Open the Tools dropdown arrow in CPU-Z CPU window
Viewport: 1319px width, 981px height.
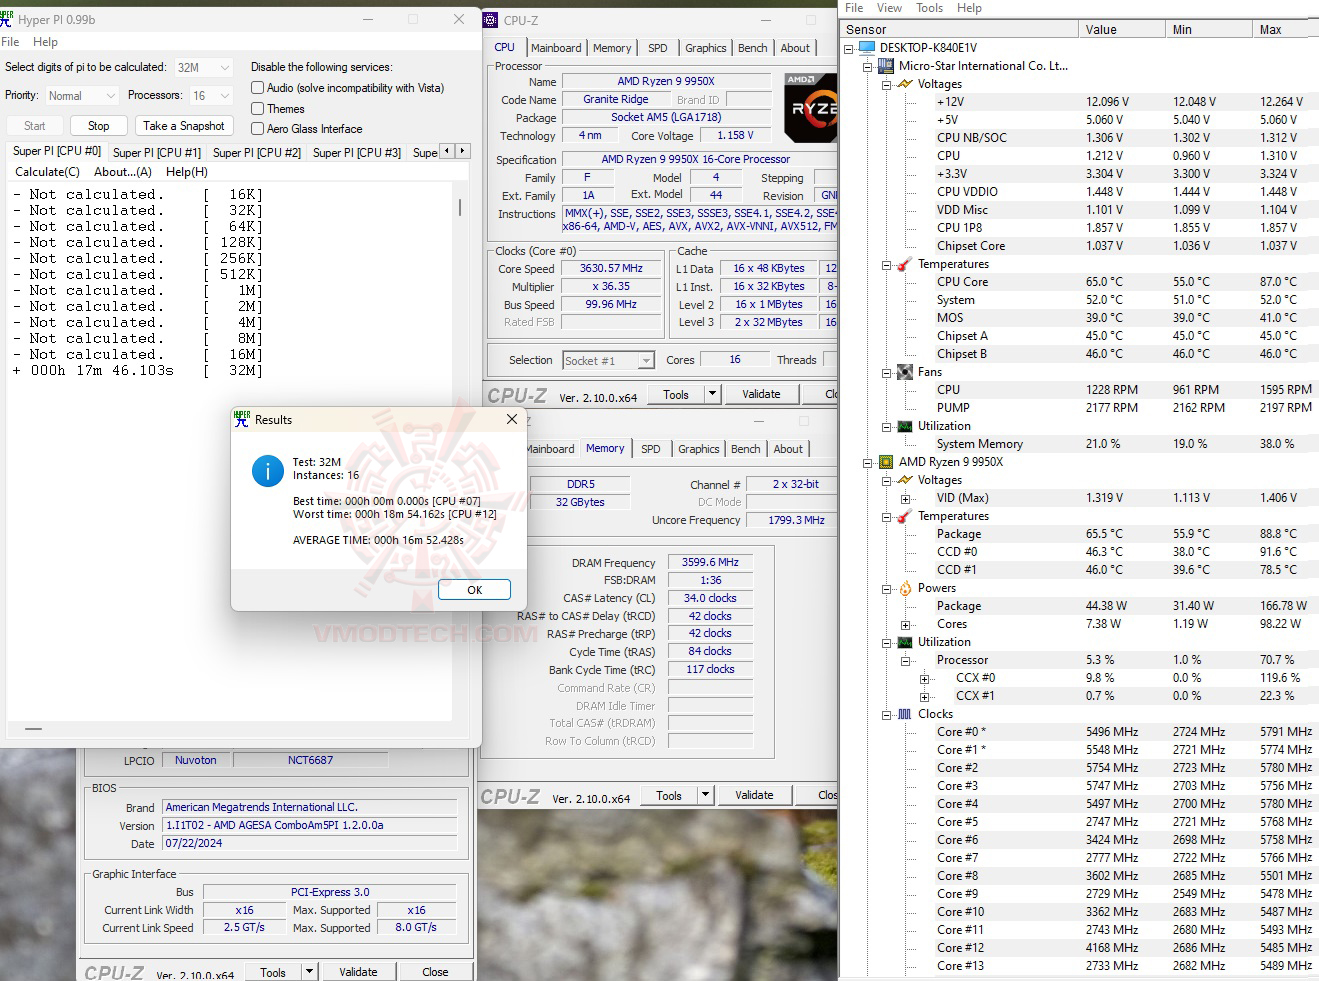coord(712,394)
